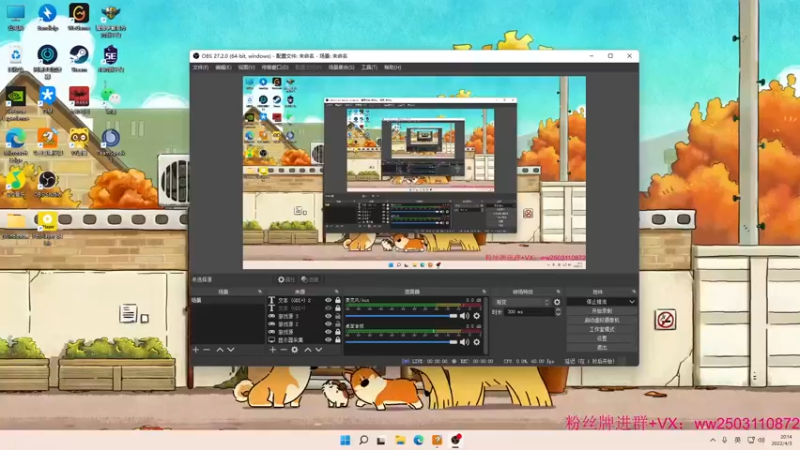Mute the desktop audio channel

pos(464,342)
